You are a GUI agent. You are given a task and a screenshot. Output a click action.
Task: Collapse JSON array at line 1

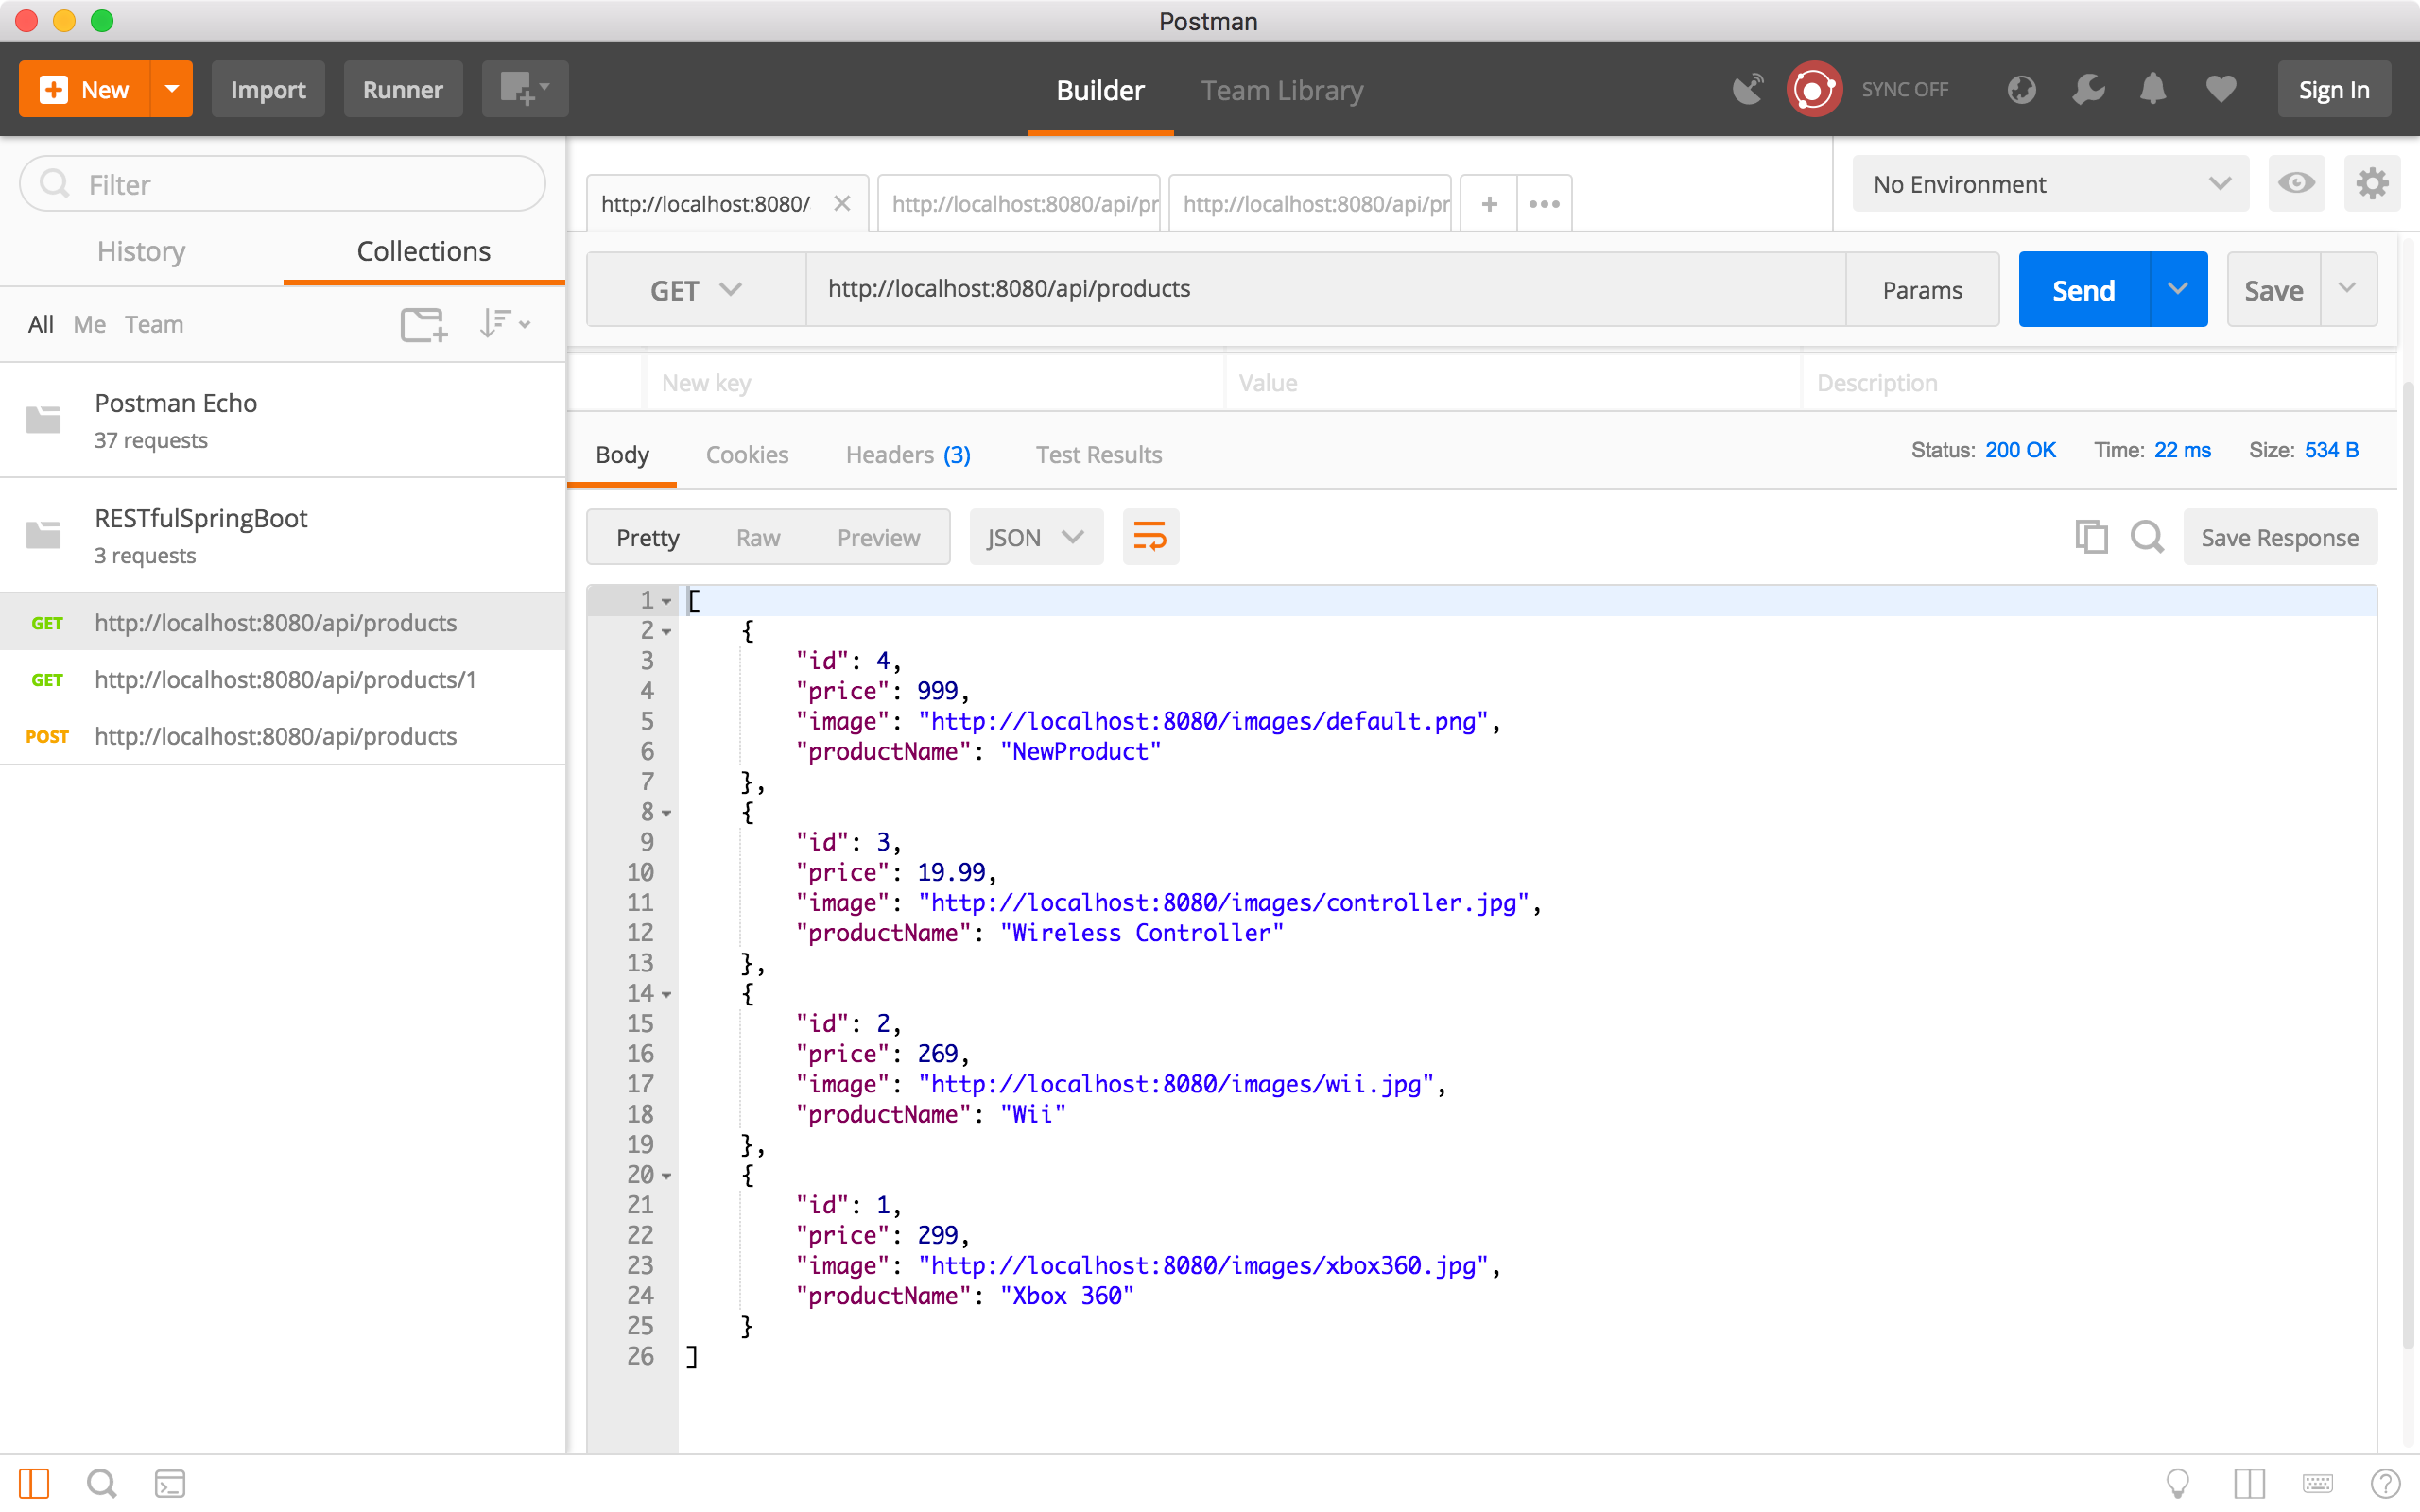click(x=666, y=601)
